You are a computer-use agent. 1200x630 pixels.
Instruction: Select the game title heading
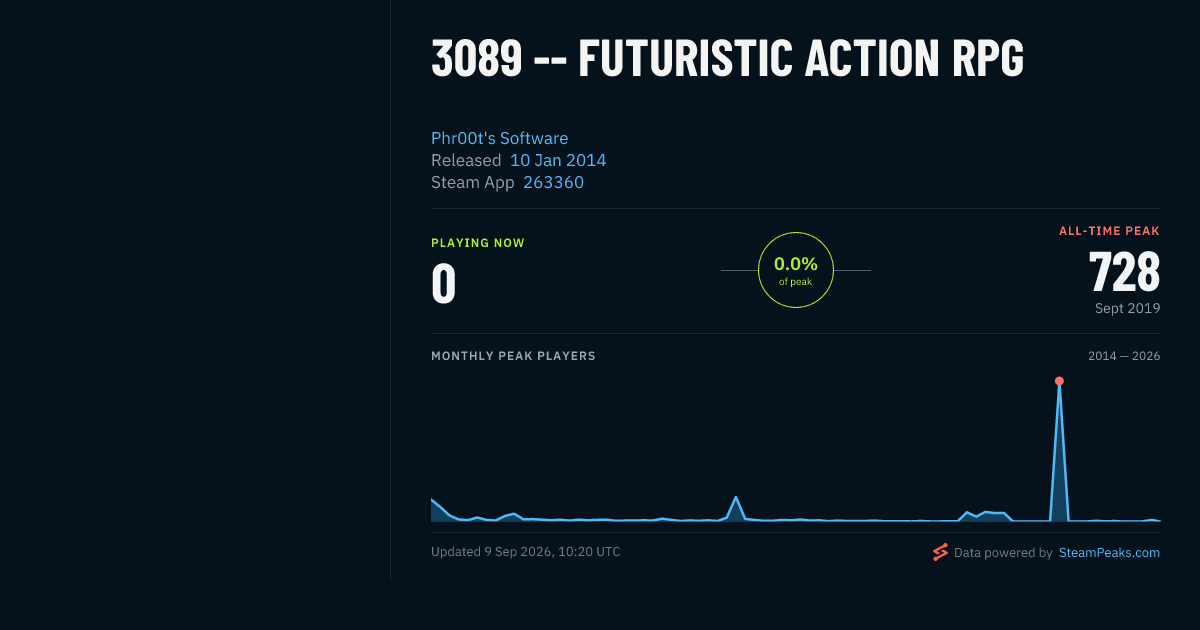coord(727,59)
